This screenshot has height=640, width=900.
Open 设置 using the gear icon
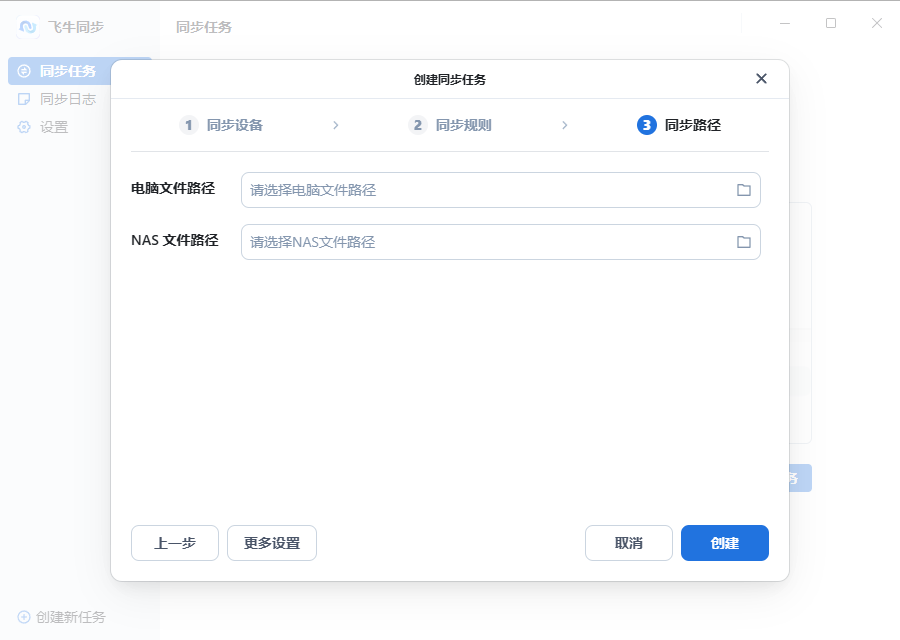coord(25,127)
